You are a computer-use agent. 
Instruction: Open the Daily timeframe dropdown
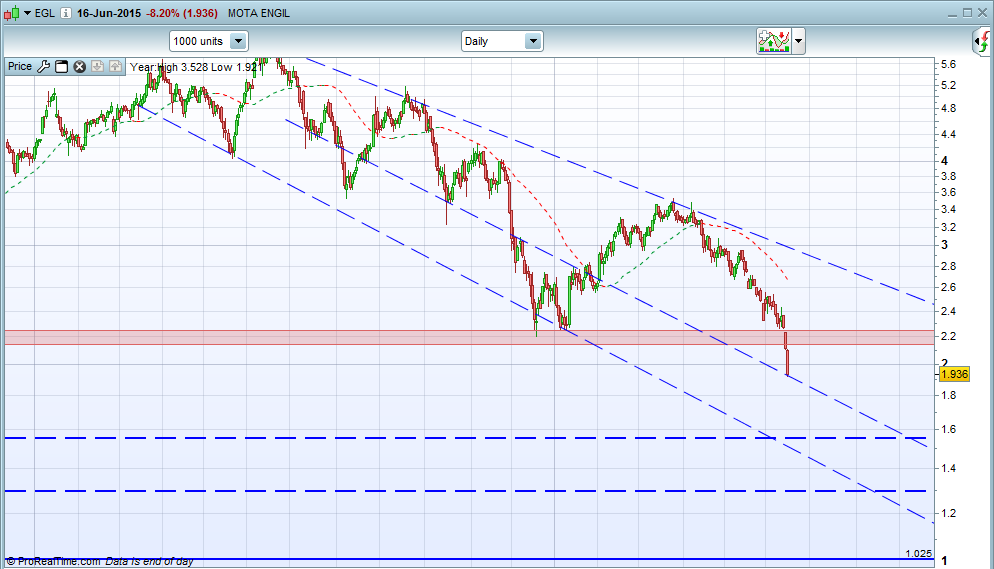(533, 41)
